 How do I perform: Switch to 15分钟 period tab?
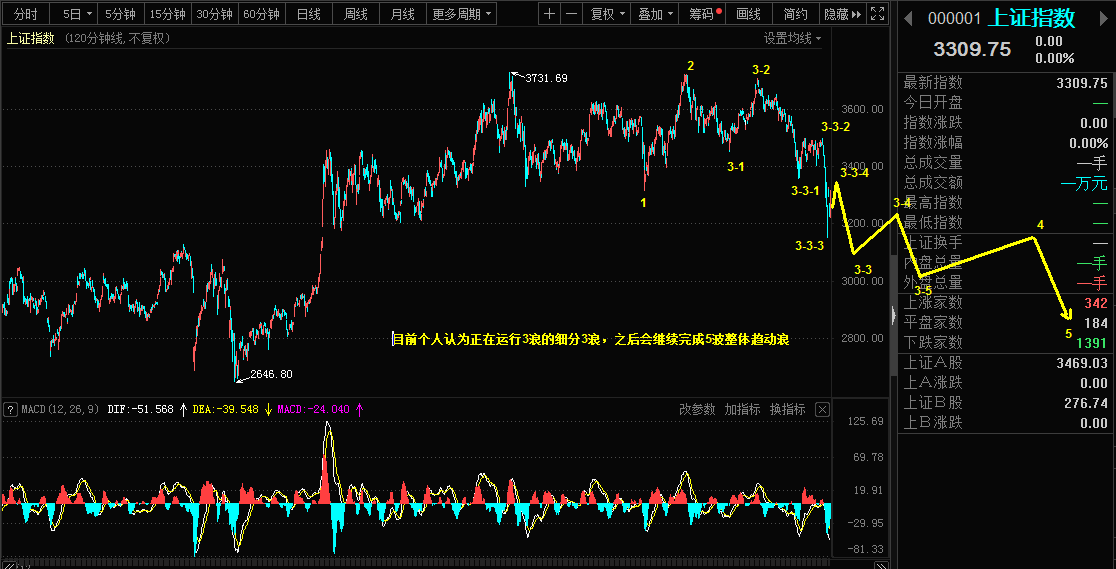click(x=168, y=14)
